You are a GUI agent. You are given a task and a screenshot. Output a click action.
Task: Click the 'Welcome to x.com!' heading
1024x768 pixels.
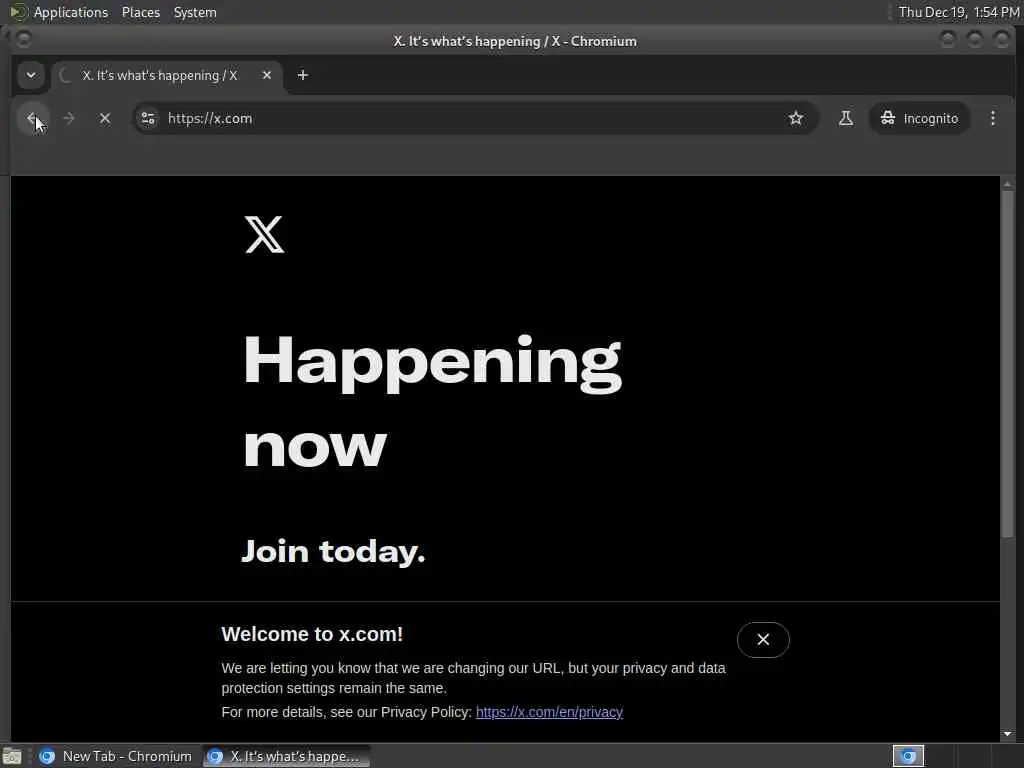point(312,634)
